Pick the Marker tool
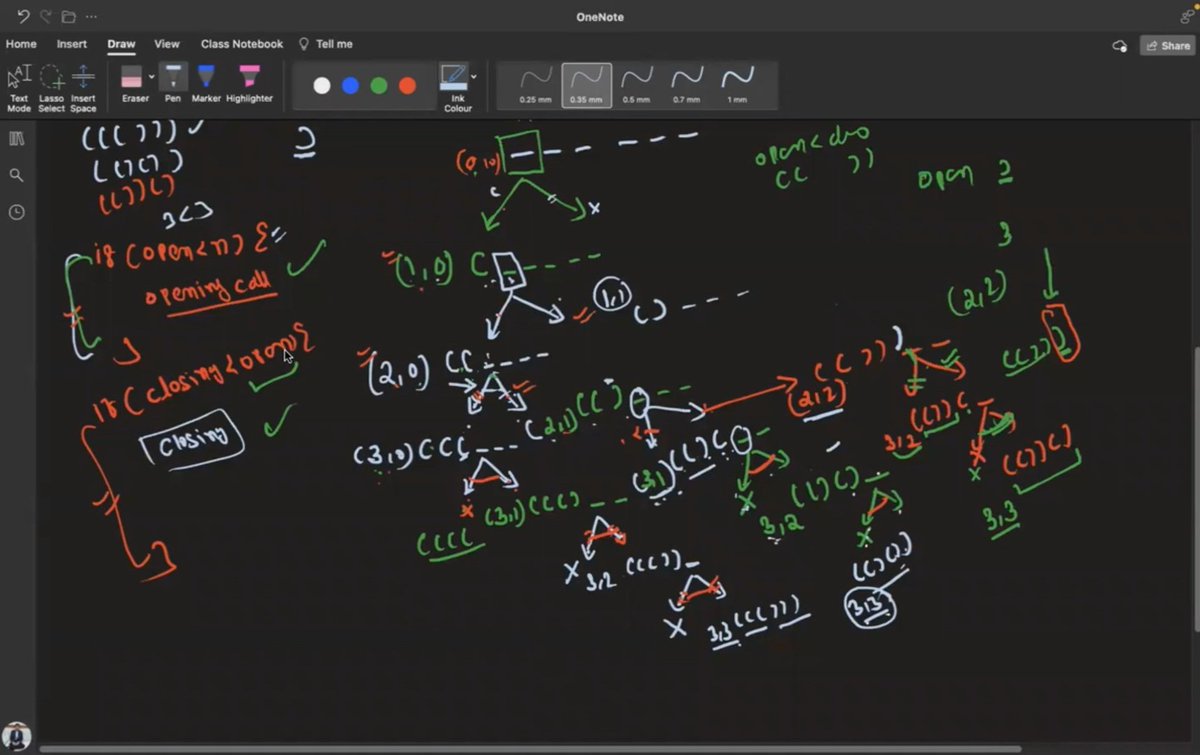This screenshot has width=1200, height=755. point(206,84)
